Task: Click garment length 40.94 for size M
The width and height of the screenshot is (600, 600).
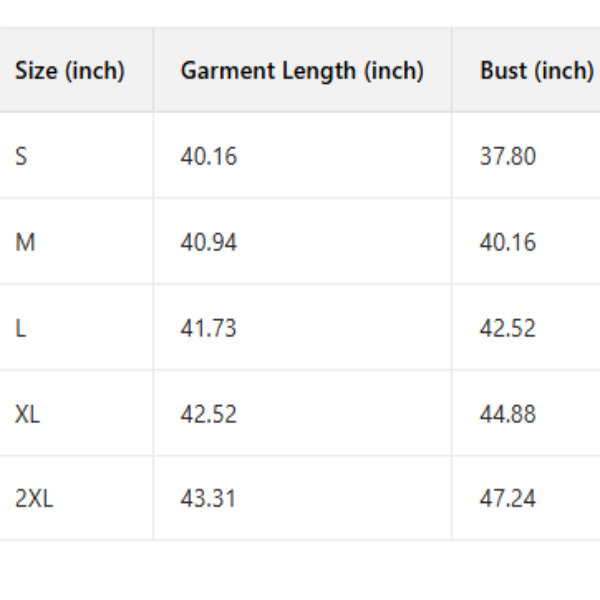Action: pos(209,242)
